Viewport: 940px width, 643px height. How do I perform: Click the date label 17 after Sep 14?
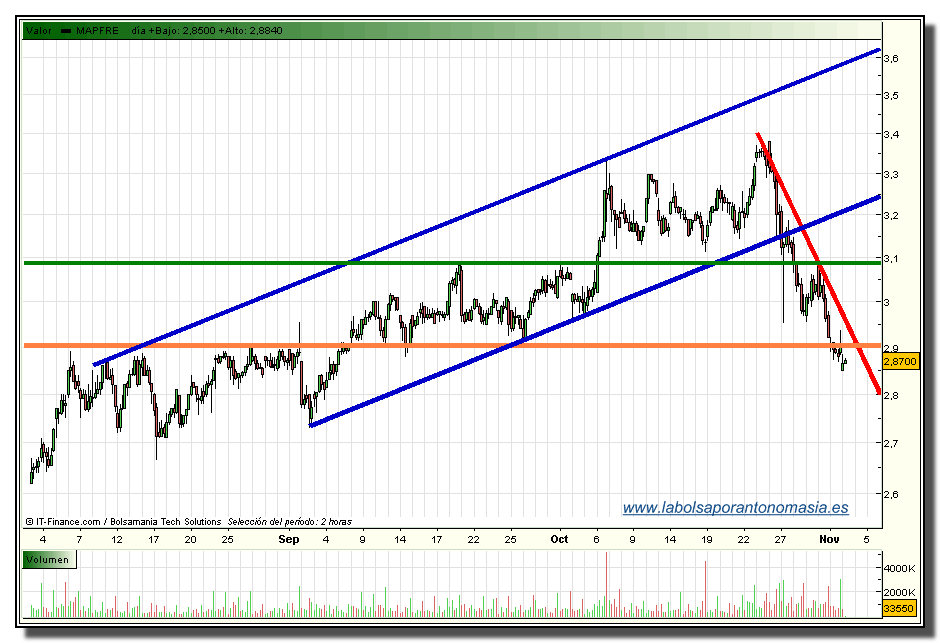point(437,539)
